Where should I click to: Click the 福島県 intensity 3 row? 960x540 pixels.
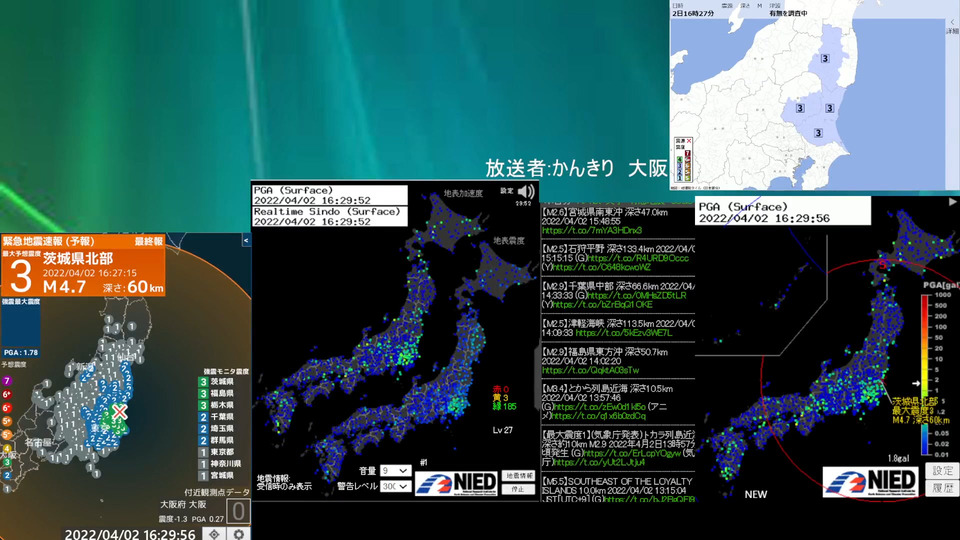216,393
